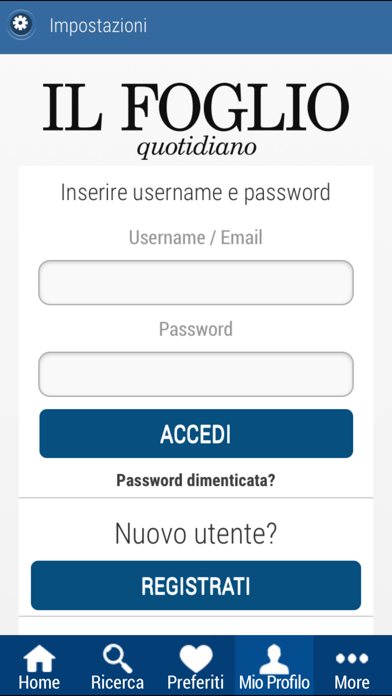The image size is (392, 696).
Task: Go to the Preferiti tab label
Action: (x=196, y=682)
